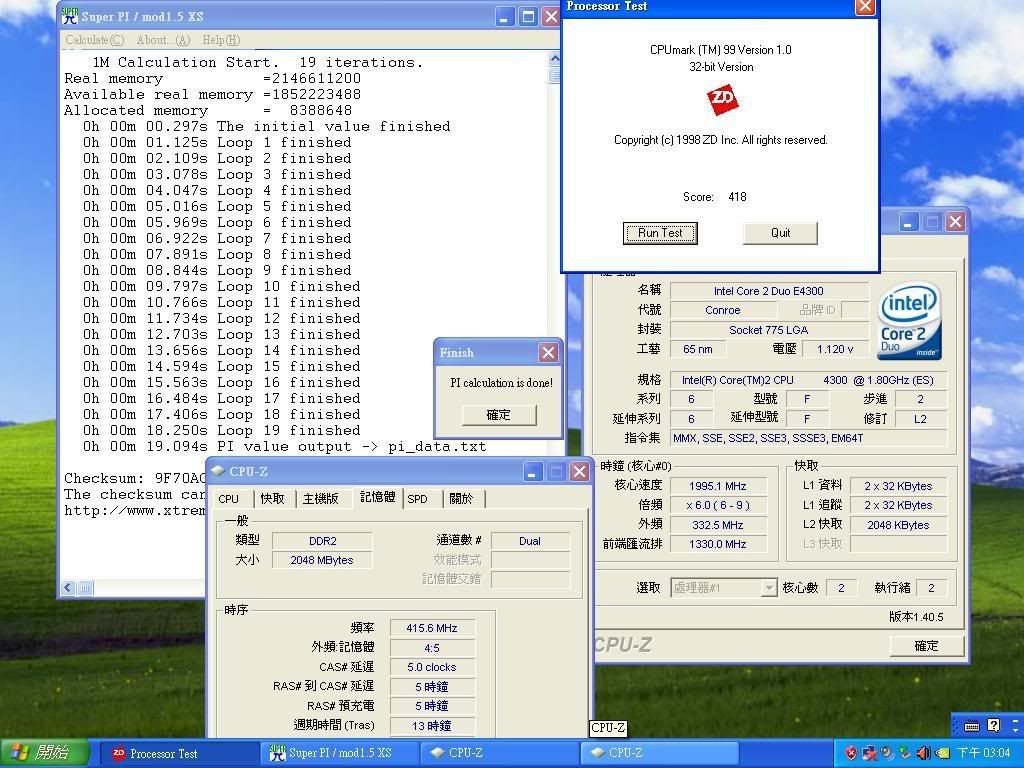Open the Calculate menu in Super PI
The height and width of the screenshot is (768, 1024).
pos(94,40)
